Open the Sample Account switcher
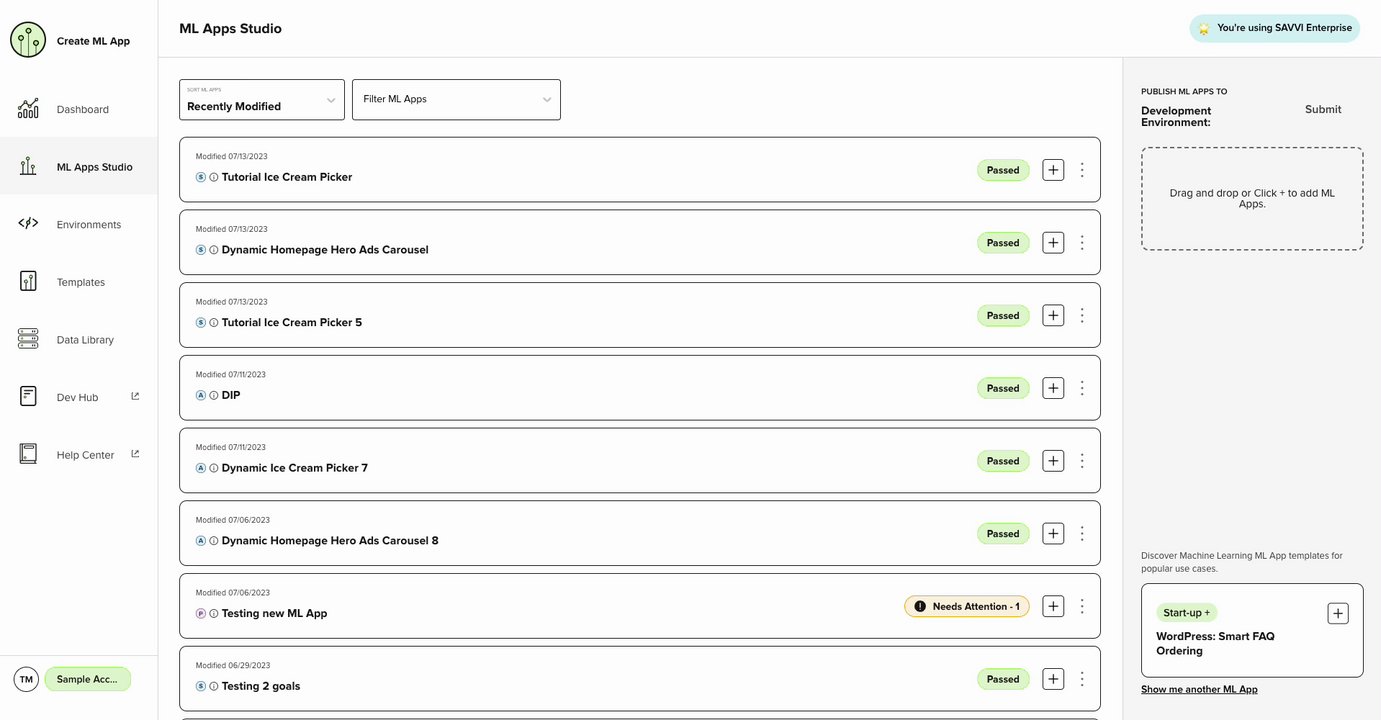This screenshot has width=1381, height=720. pos(87,679)
